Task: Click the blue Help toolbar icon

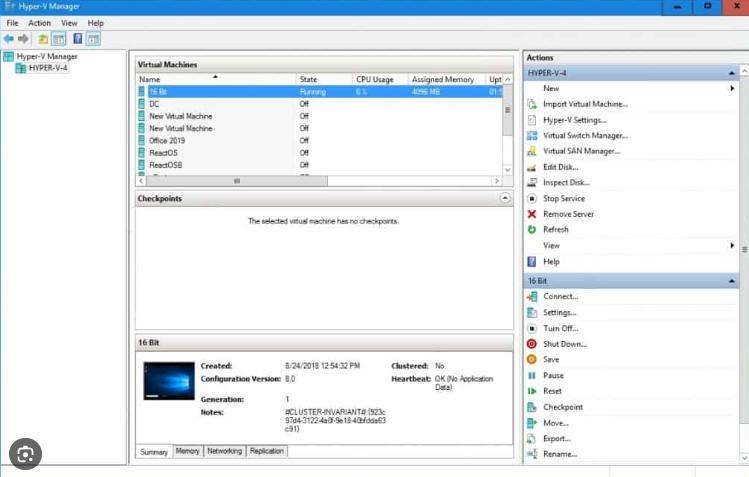Action: pos(77,39)
